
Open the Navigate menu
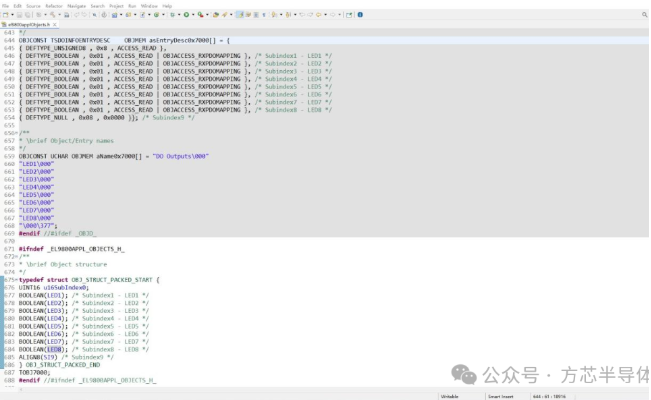point(76,6)
